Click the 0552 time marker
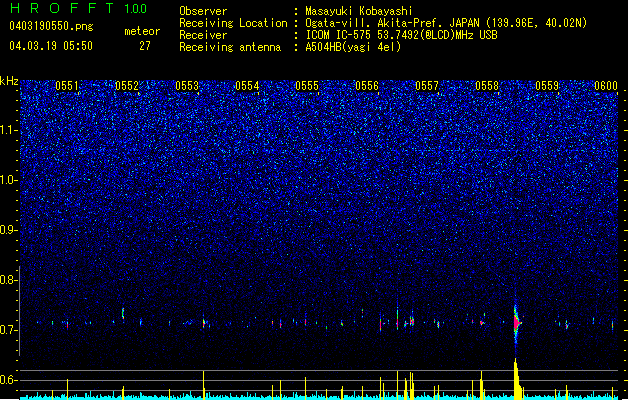The height and width of the screenshot is (400, 629). [x=127, y=86]
